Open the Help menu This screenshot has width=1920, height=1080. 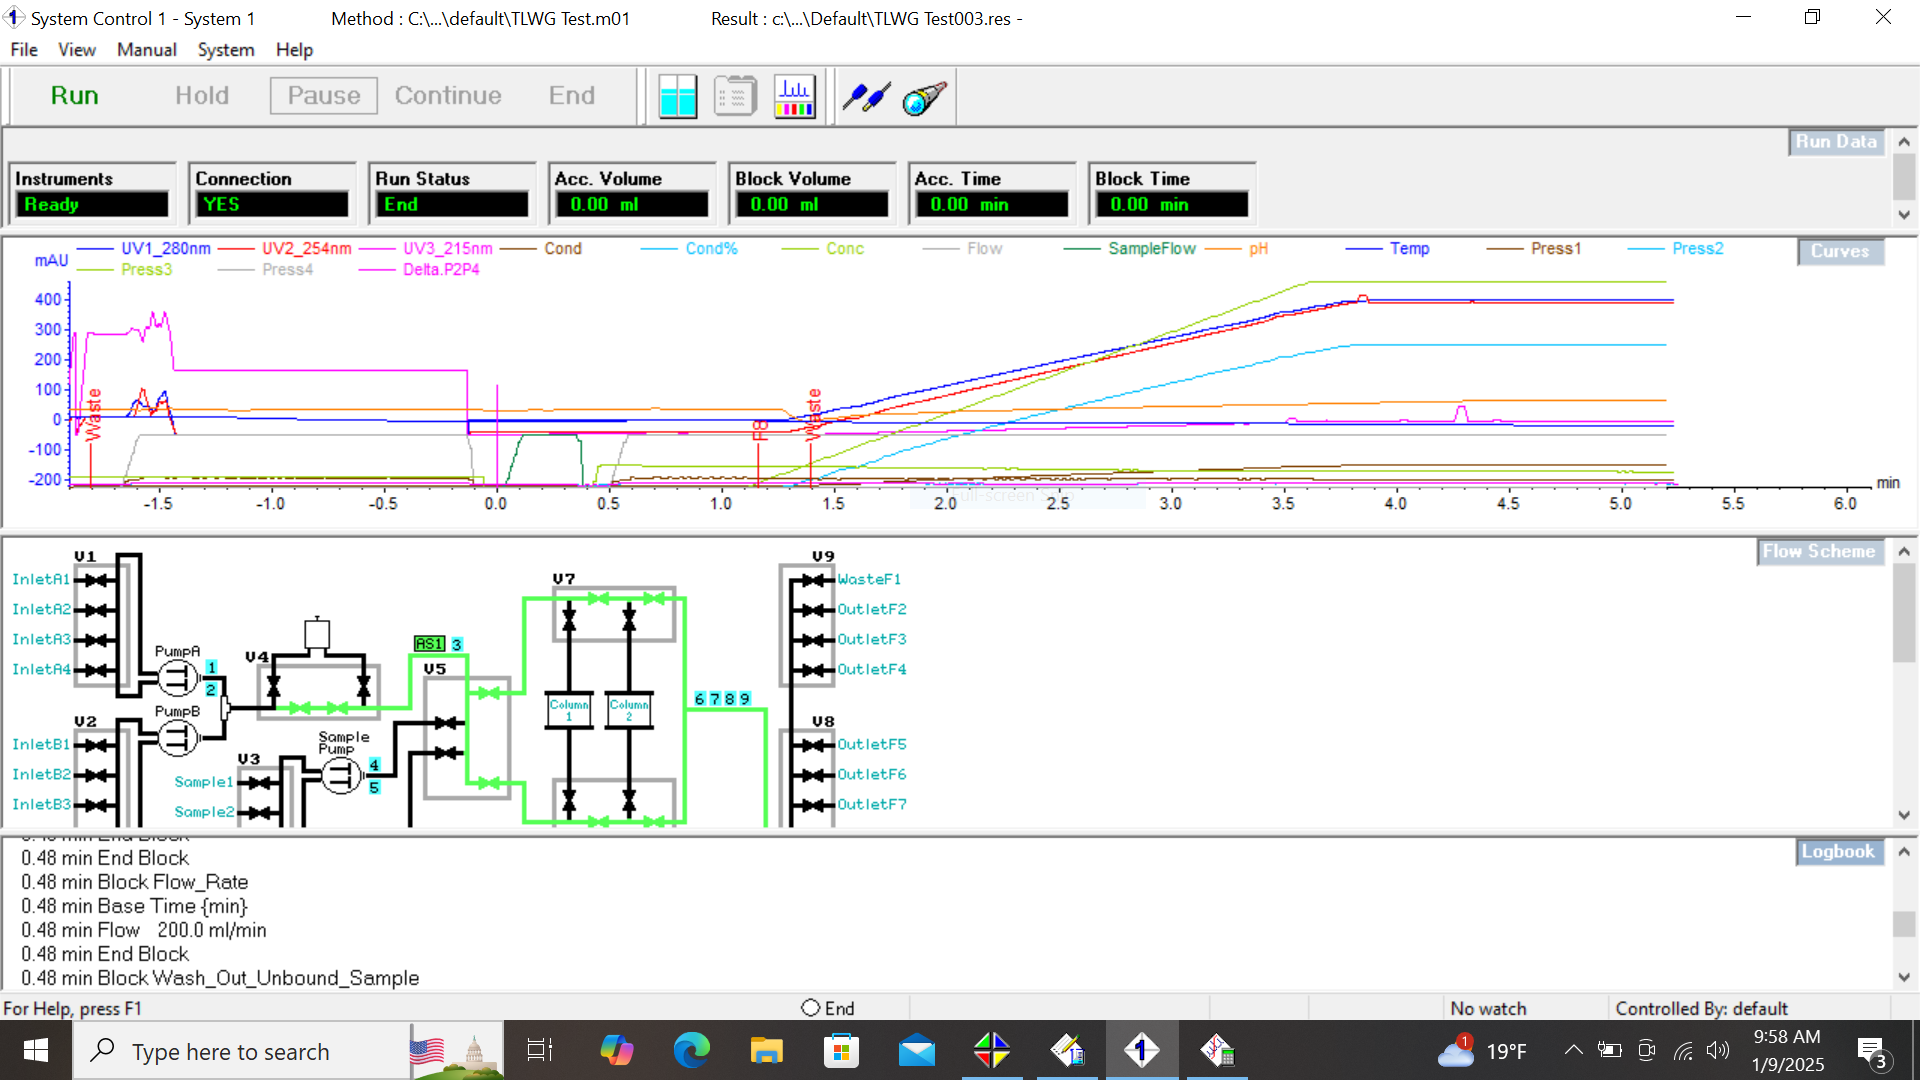[x=295, y=49]
